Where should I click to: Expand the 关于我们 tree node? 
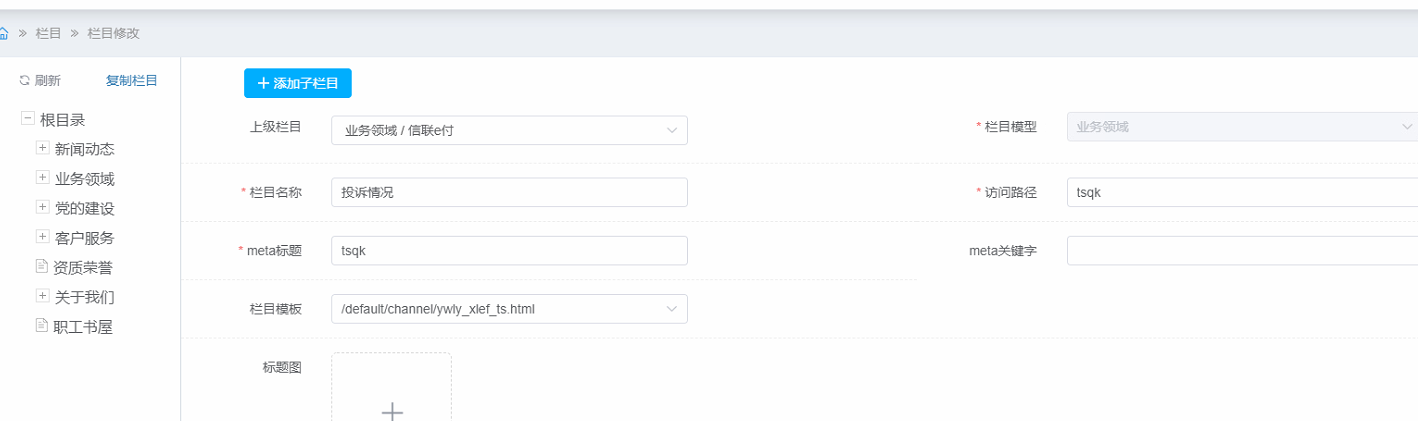pos(42,296)
